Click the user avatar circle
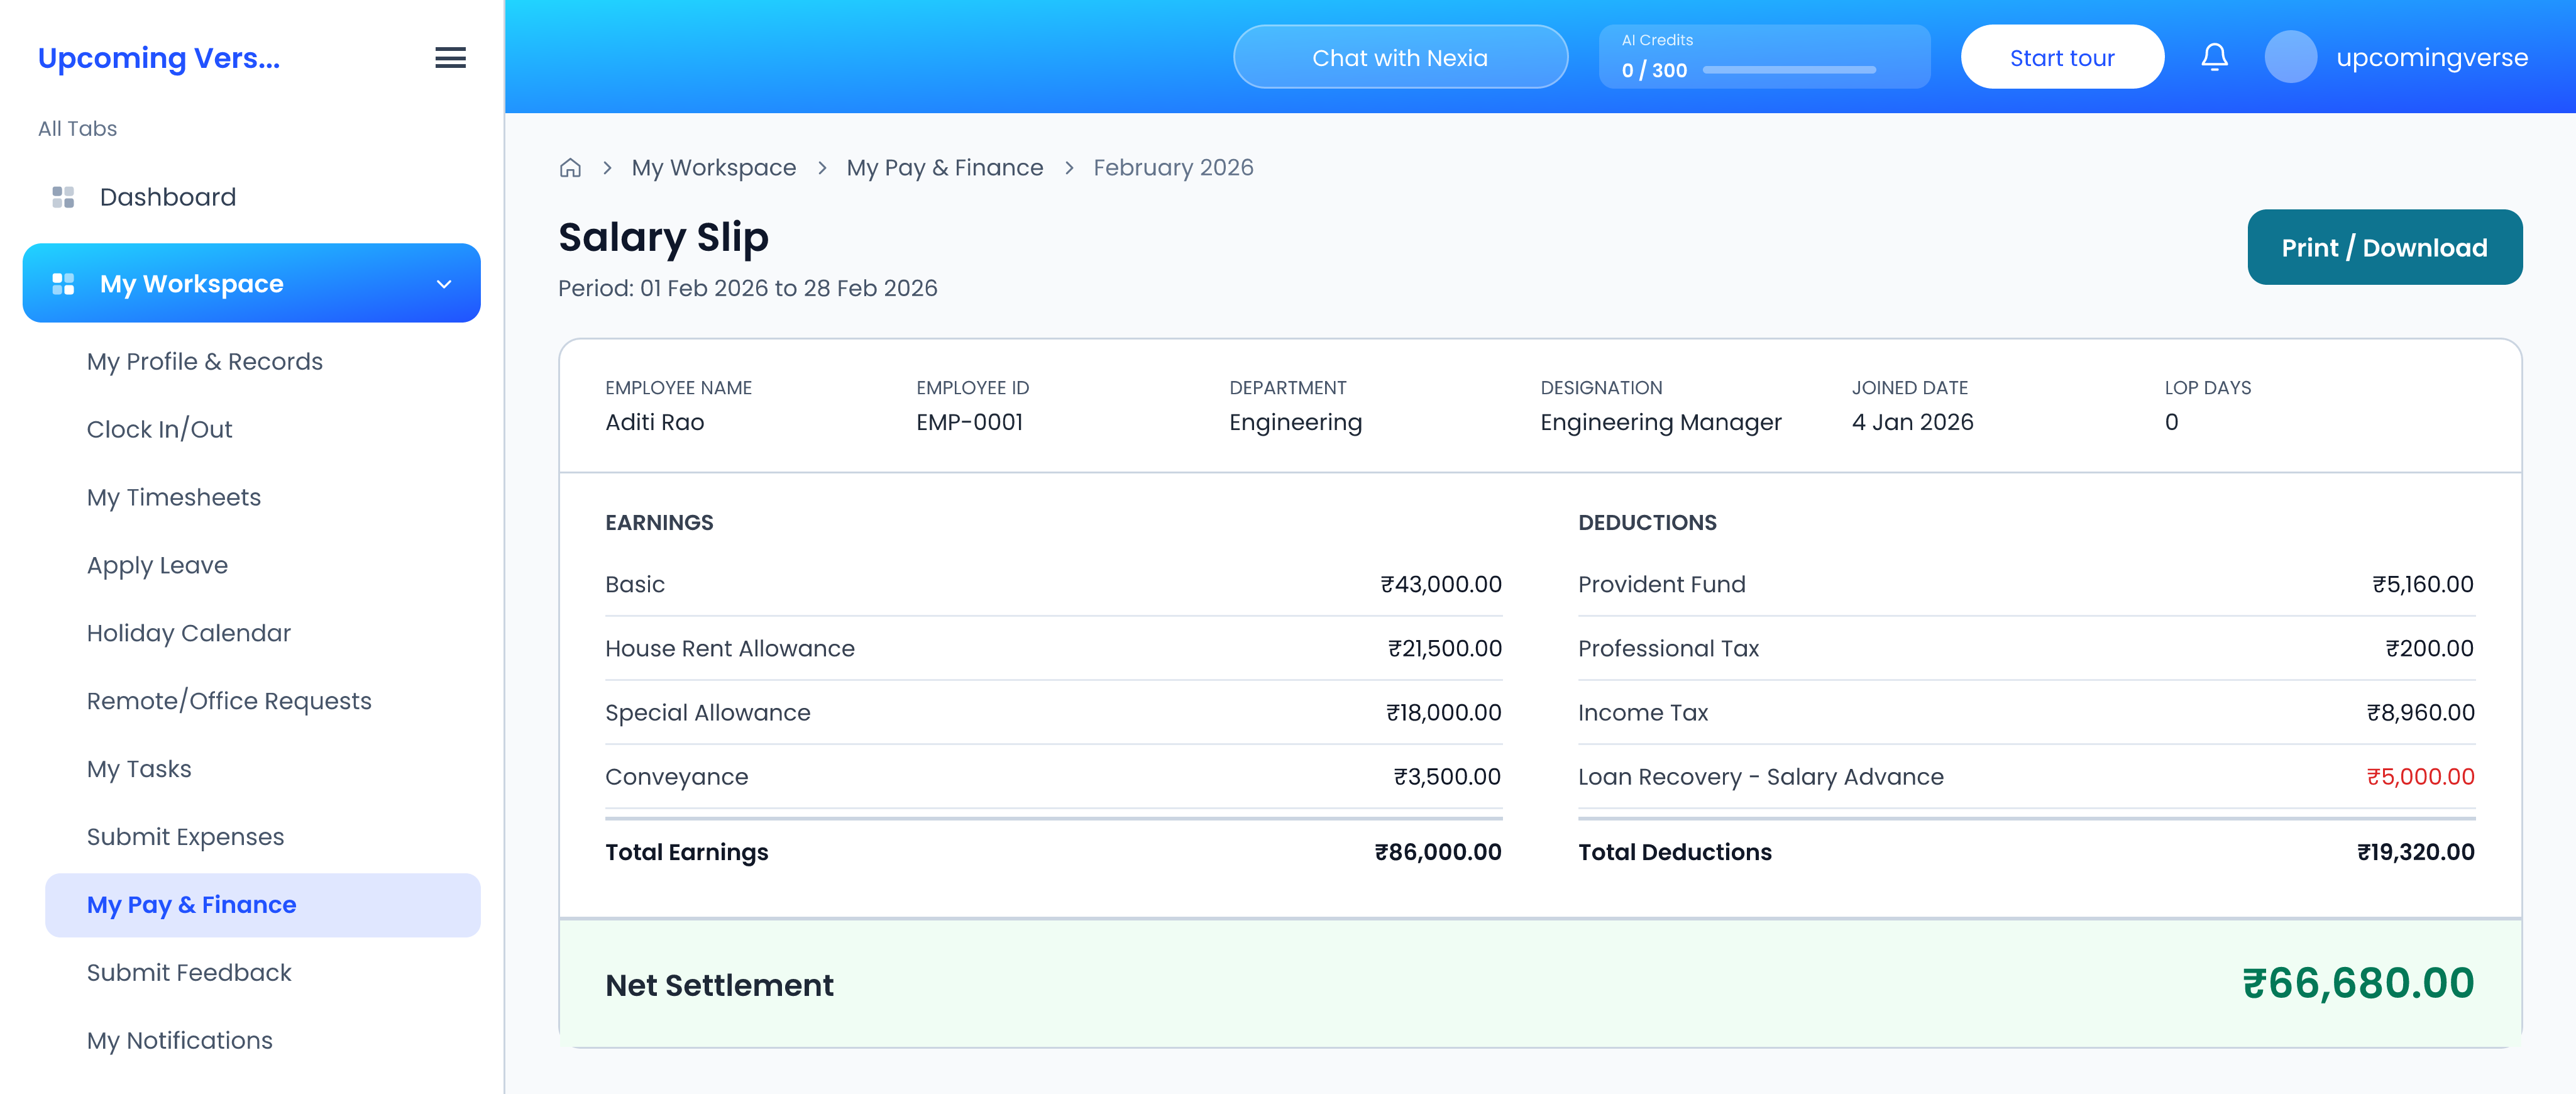 pos(2290,57)
